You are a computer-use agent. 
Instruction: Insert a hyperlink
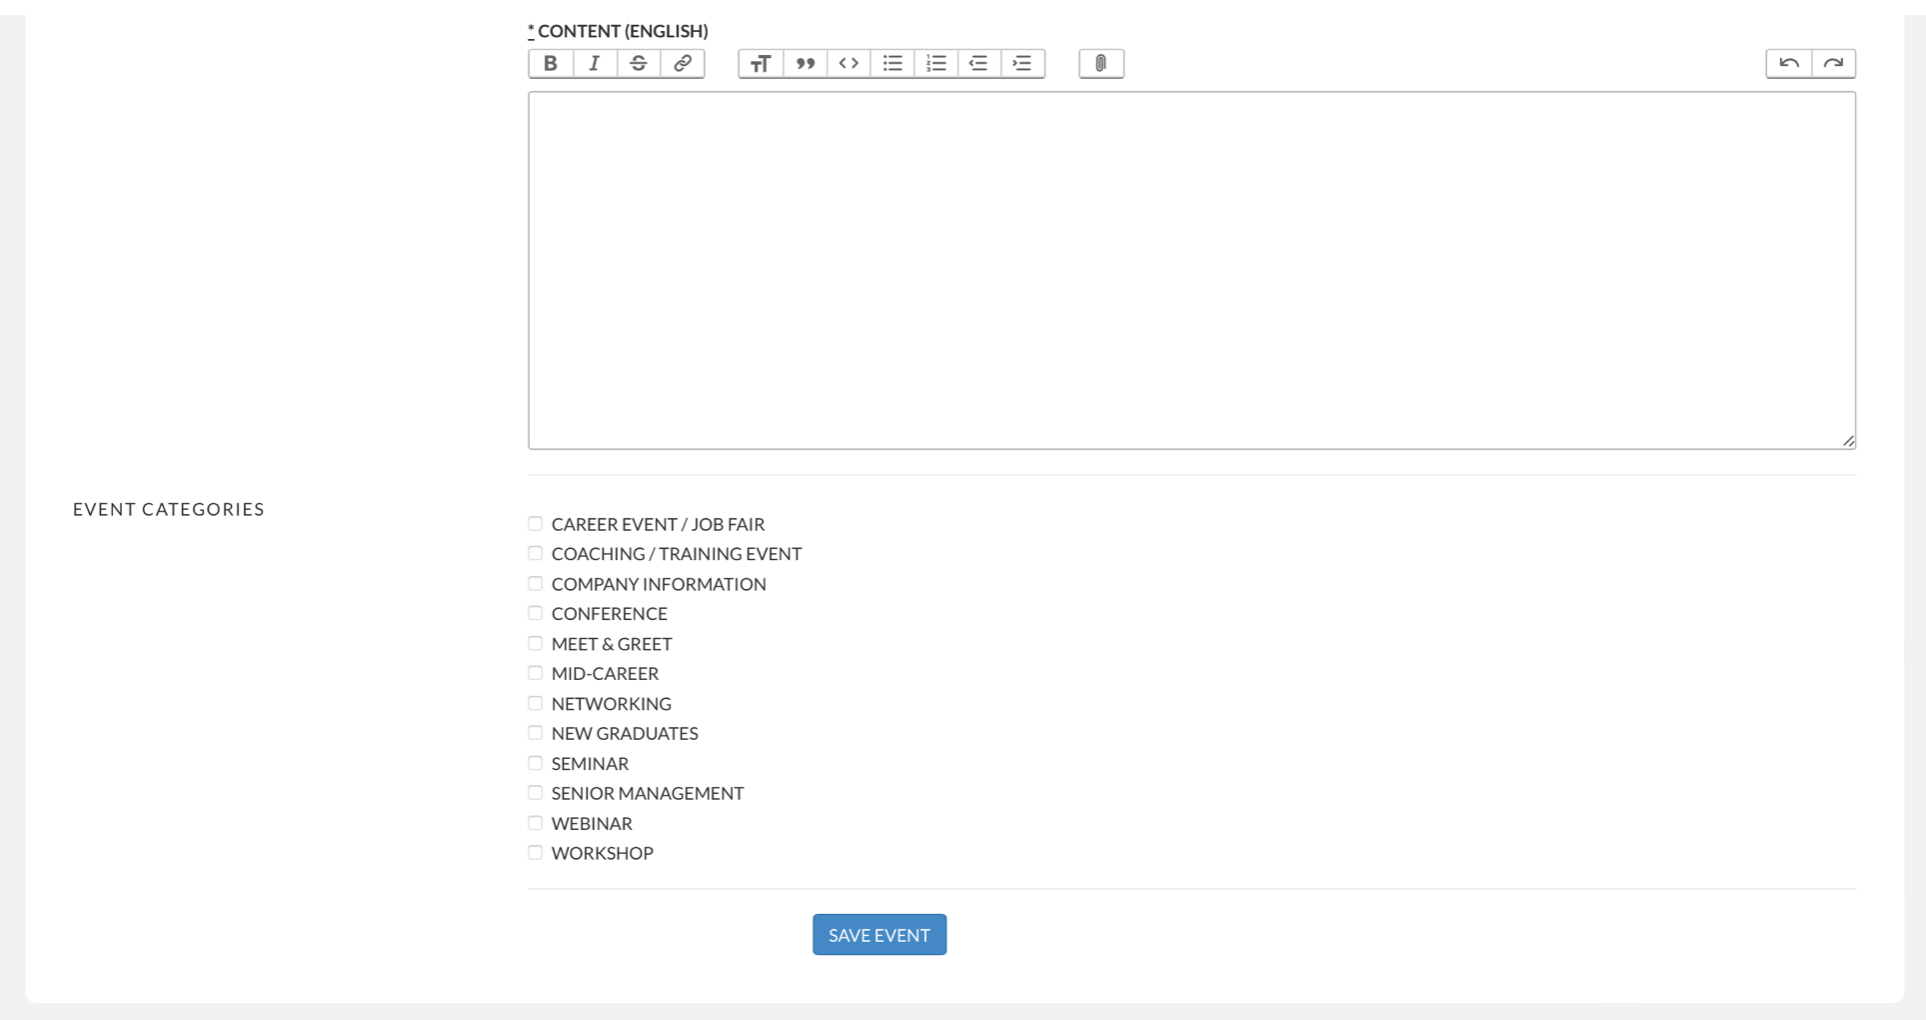(x=682, y=63)
